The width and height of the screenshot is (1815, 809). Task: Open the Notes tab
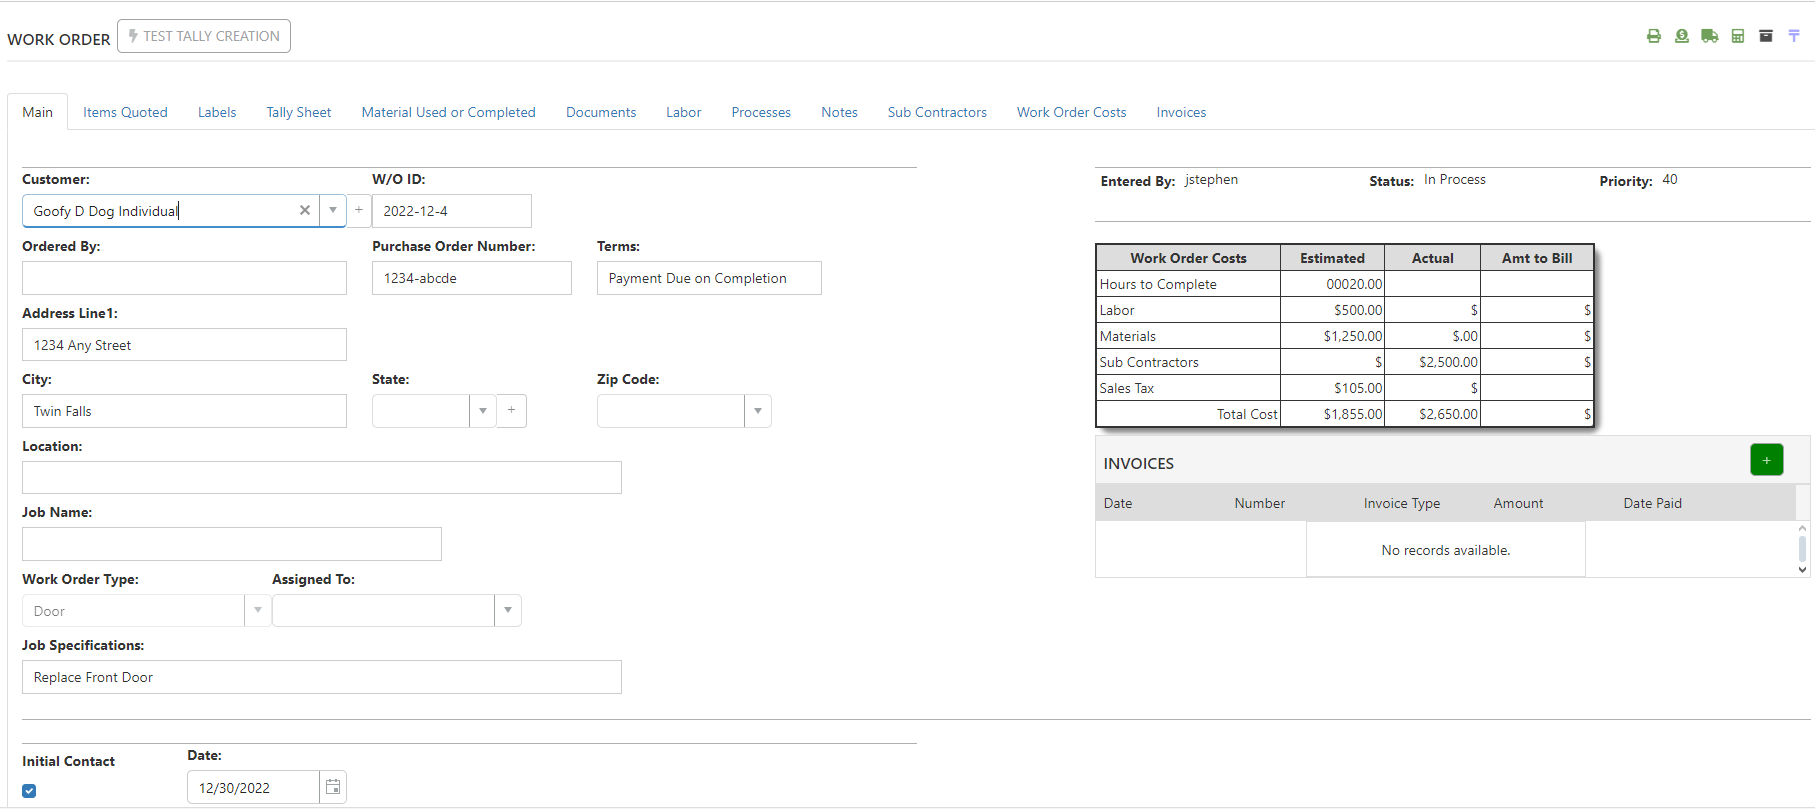point(840,112)
